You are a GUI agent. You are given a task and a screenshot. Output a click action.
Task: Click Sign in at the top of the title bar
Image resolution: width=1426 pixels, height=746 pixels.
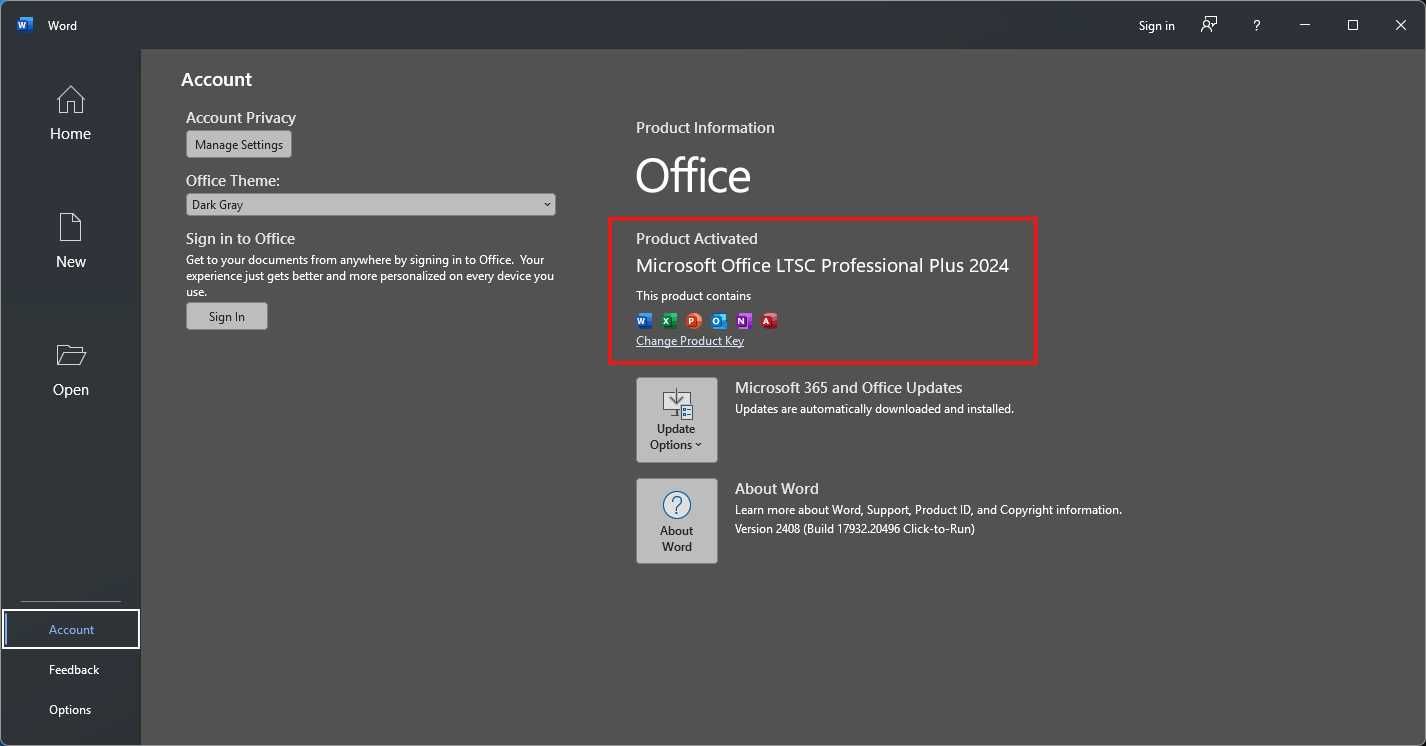tap(1156, 25)
